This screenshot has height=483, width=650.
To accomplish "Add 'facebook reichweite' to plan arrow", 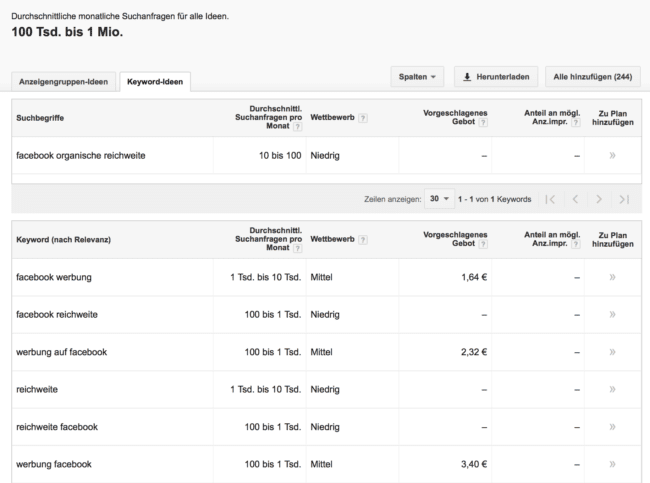I will click(612, 314).
